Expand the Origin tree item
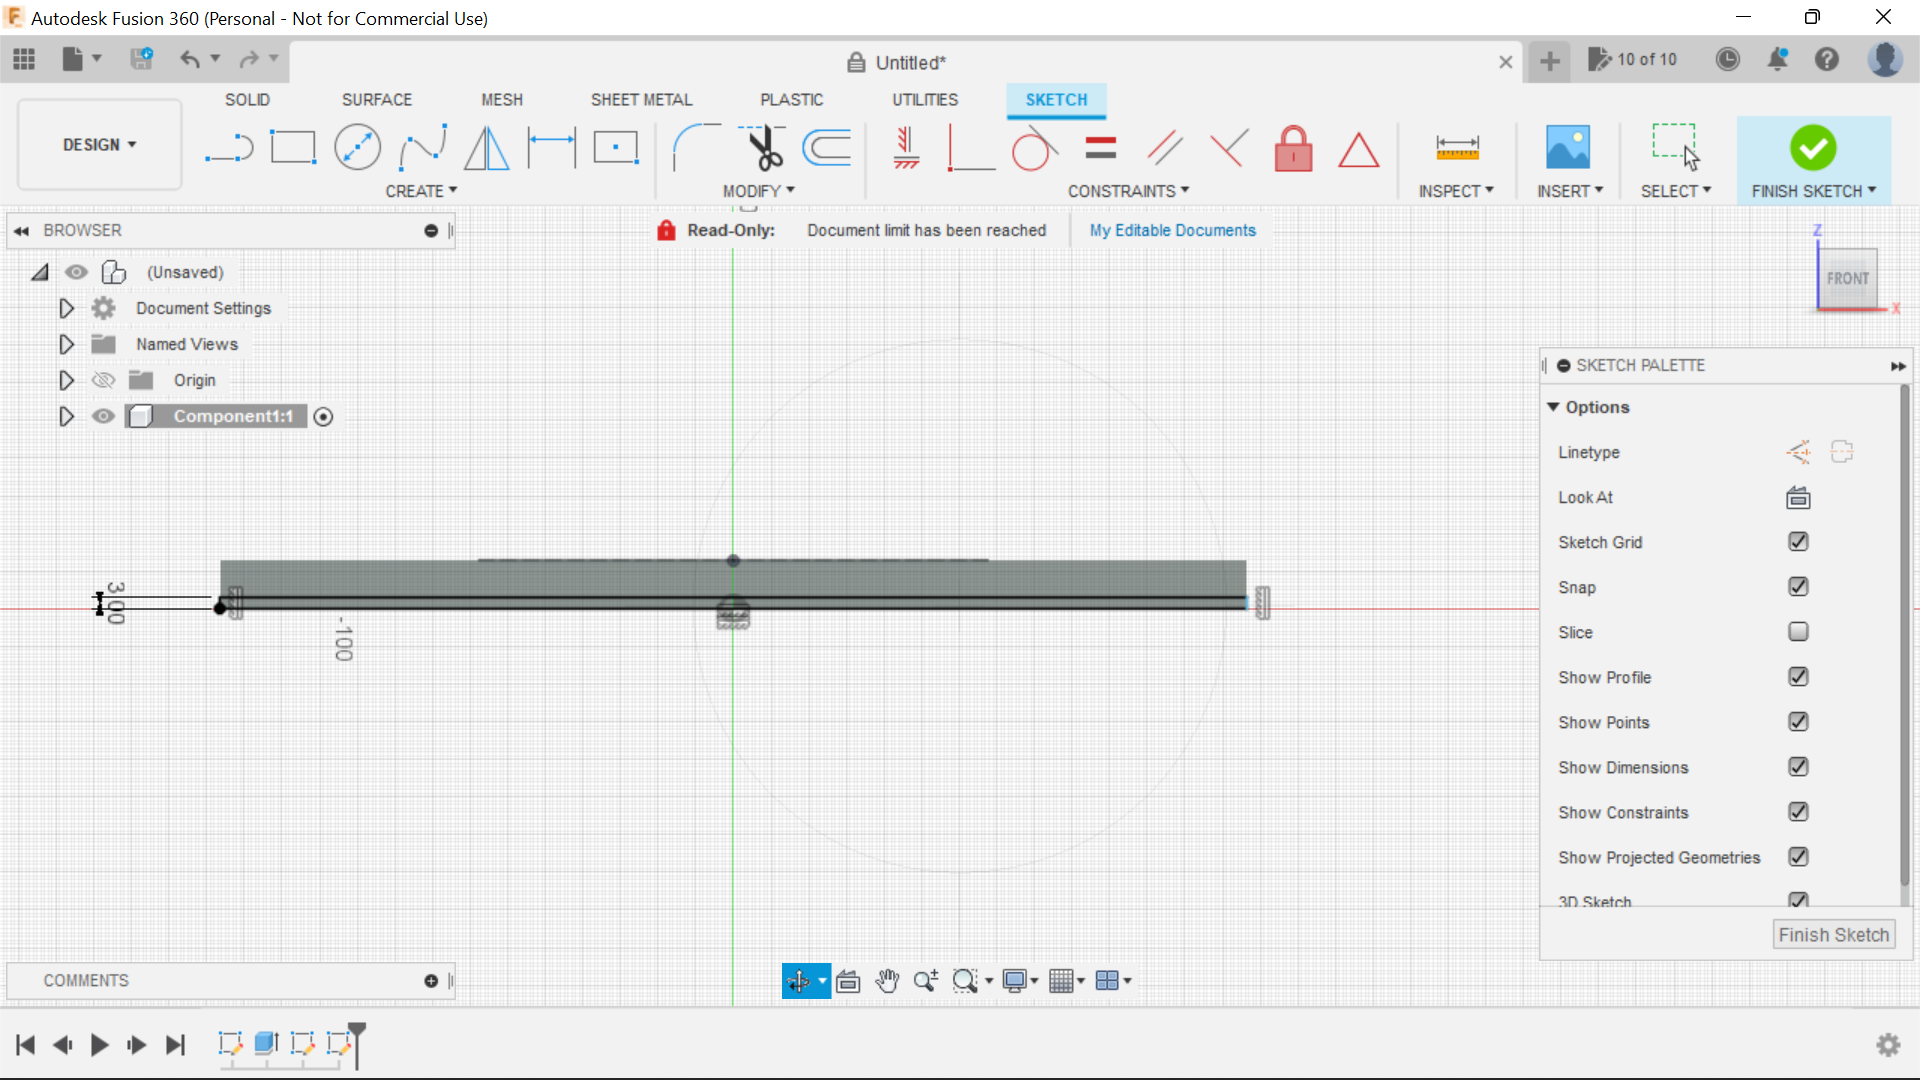This screenshot has height=1080, width=1920. point(66,380)
